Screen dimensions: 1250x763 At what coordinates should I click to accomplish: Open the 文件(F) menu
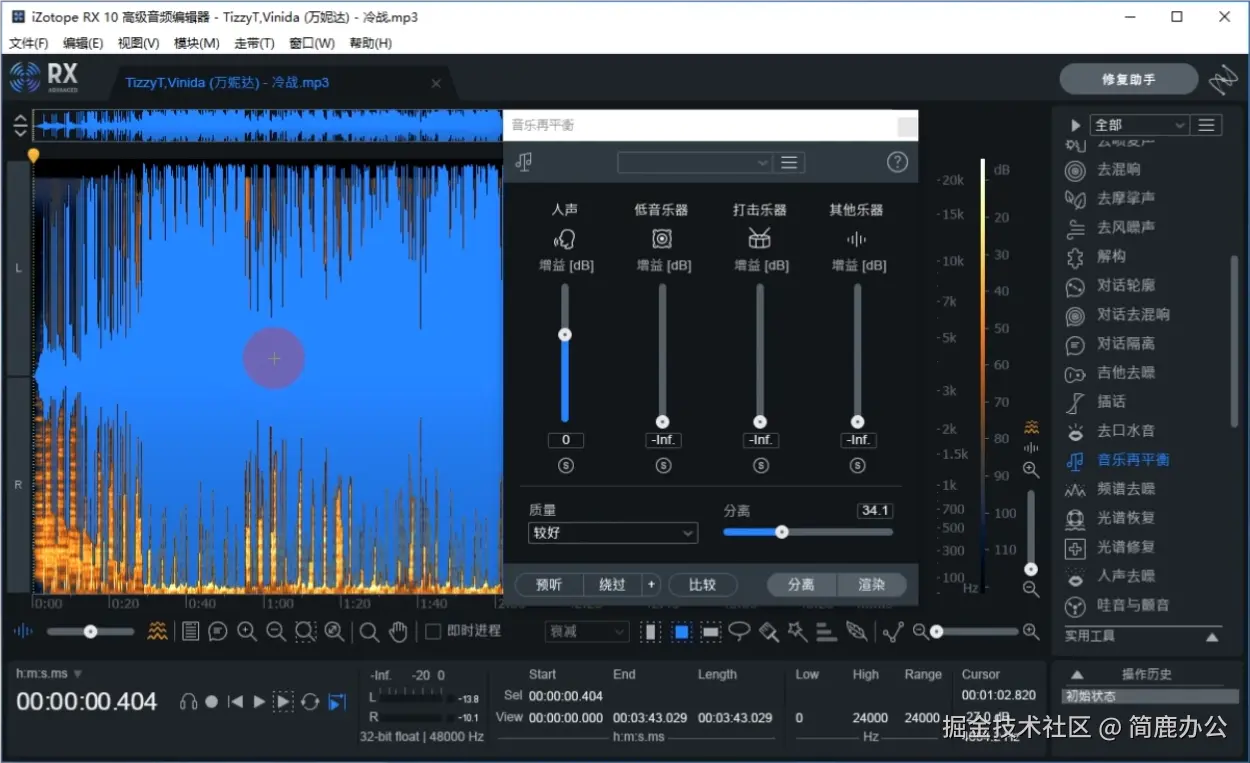(x=28, y=43)
